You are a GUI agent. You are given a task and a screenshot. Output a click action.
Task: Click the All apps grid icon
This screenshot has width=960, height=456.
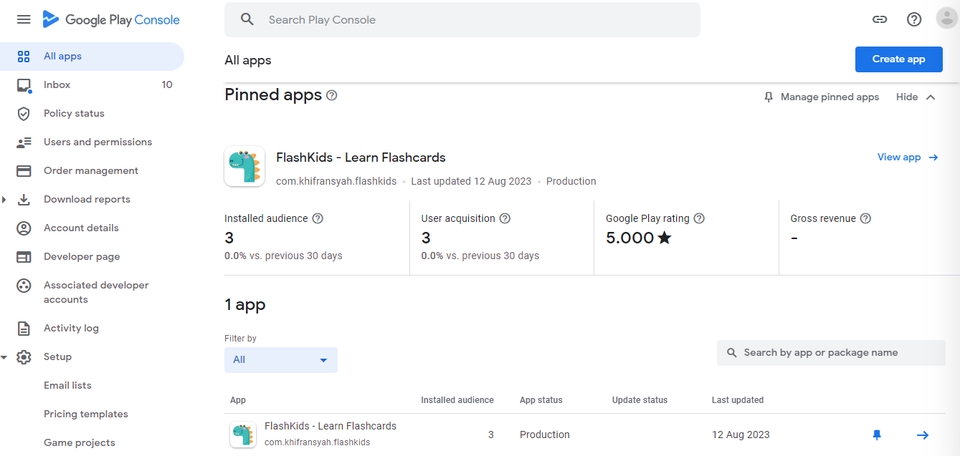(24, 56)
